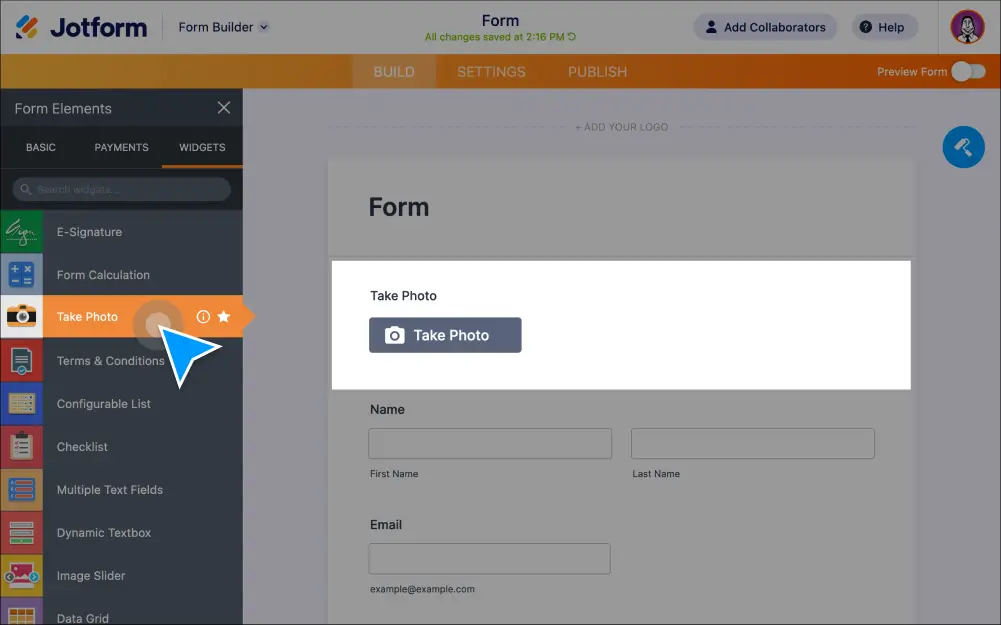Screen dimensions: 1001x625
Task: Open the user profile avatar
Action: click(x=967, y=27)
